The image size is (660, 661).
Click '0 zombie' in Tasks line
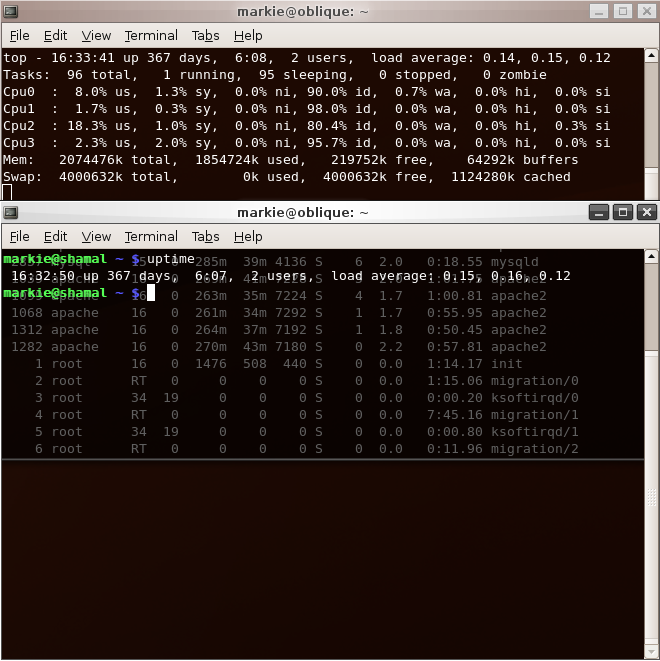[515, 75]
